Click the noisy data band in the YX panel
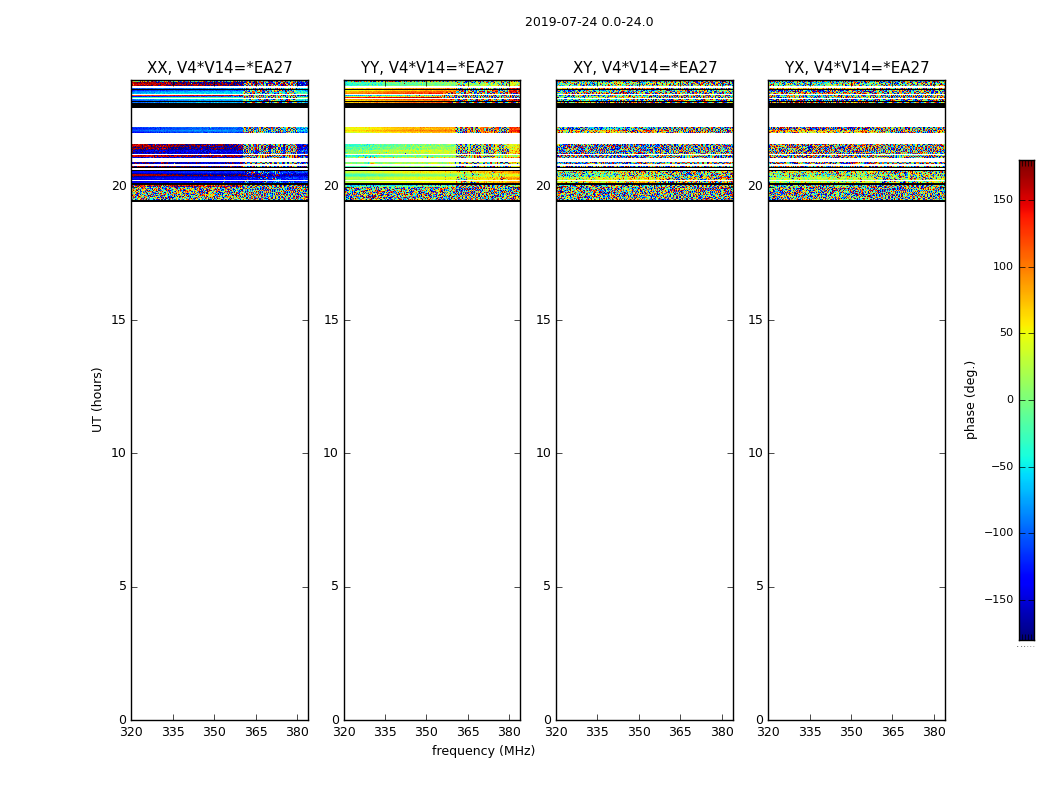This screenshot has height=800, width=1050. tap(856, 192)
